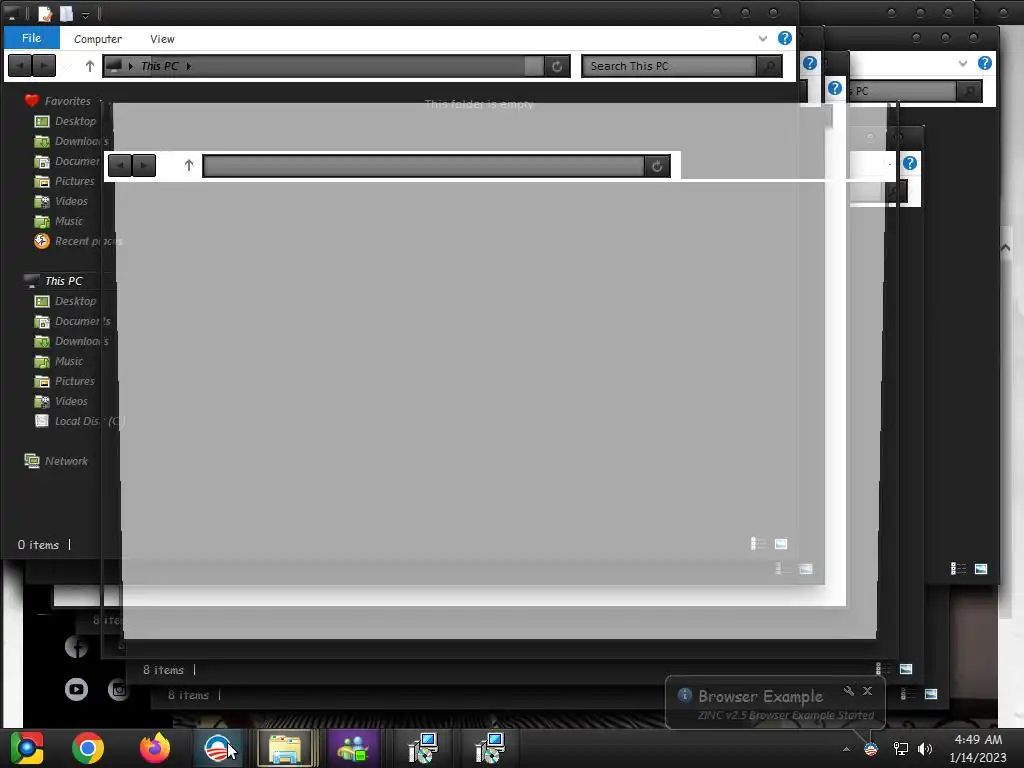Open File Explorer from the taskbar
Viewport: 1024px width, 768px height.
pos(285,748)
